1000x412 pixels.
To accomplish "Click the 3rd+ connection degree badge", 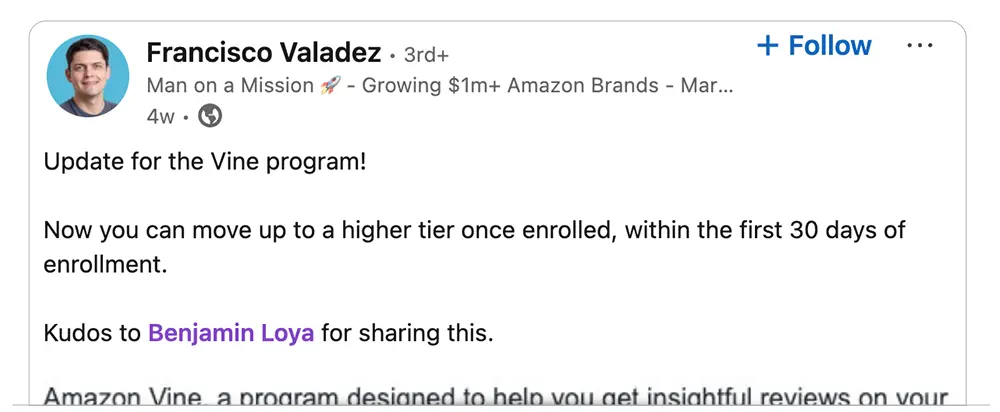I will (426, 55).
